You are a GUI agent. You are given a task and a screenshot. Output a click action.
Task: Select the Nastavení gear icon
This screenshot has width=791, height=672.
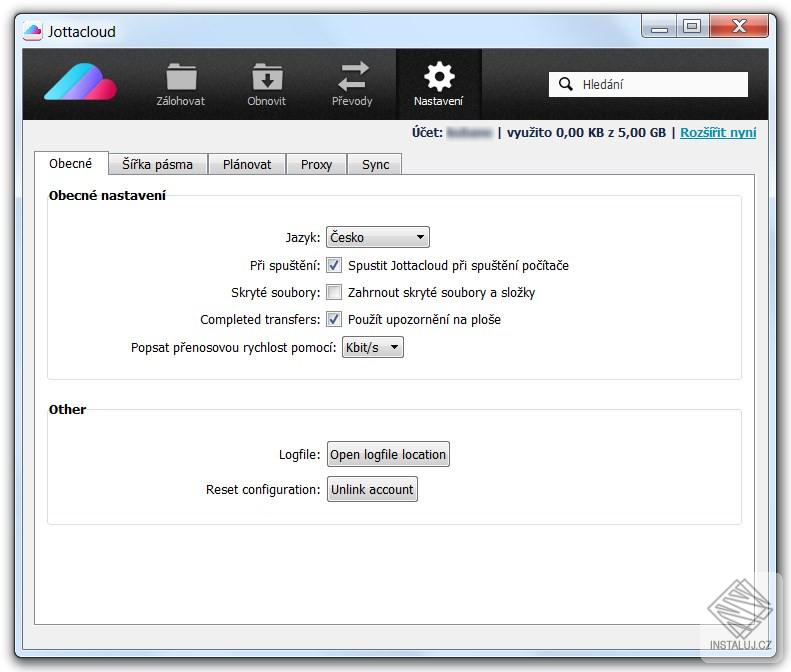click(x=439, y=76)
